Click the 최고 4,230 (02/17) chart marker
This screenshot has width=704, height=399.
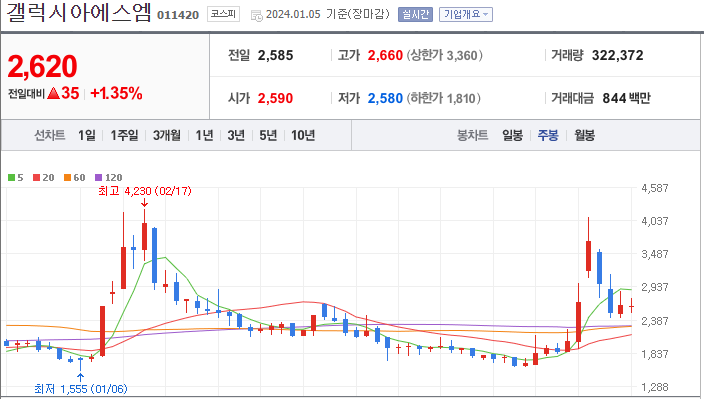tap(145, 191)
